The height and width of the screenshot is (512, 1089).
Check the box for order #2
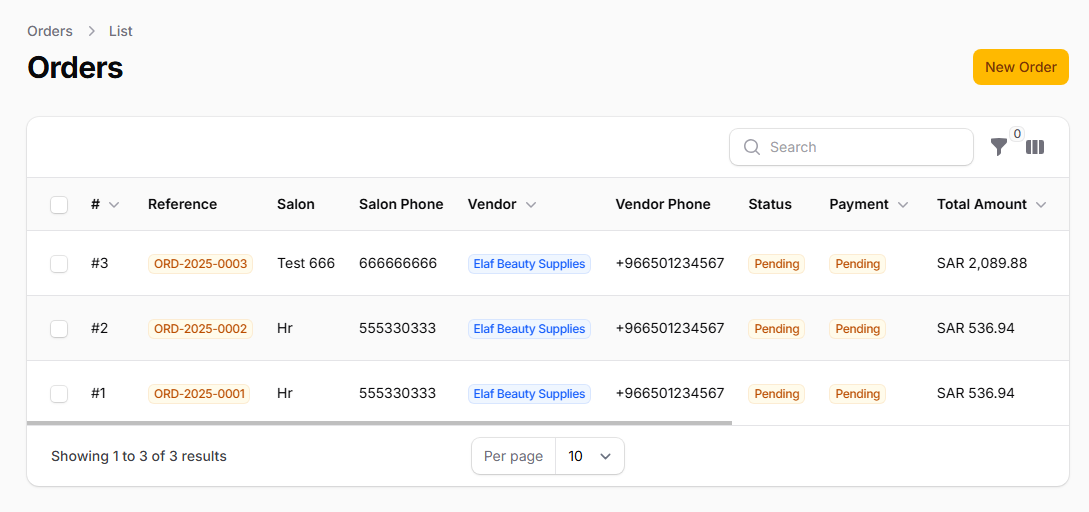59,329
